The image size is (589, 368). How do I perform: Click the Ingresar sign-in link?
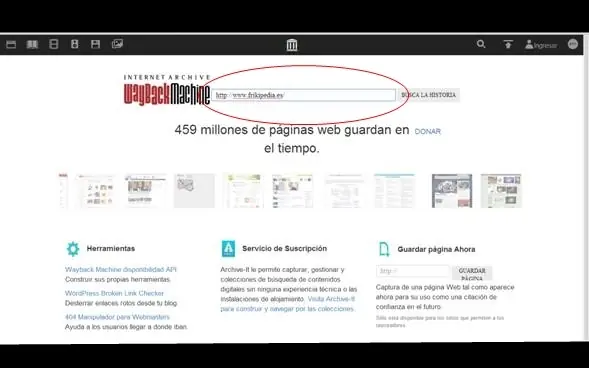[x=541, y=45]
